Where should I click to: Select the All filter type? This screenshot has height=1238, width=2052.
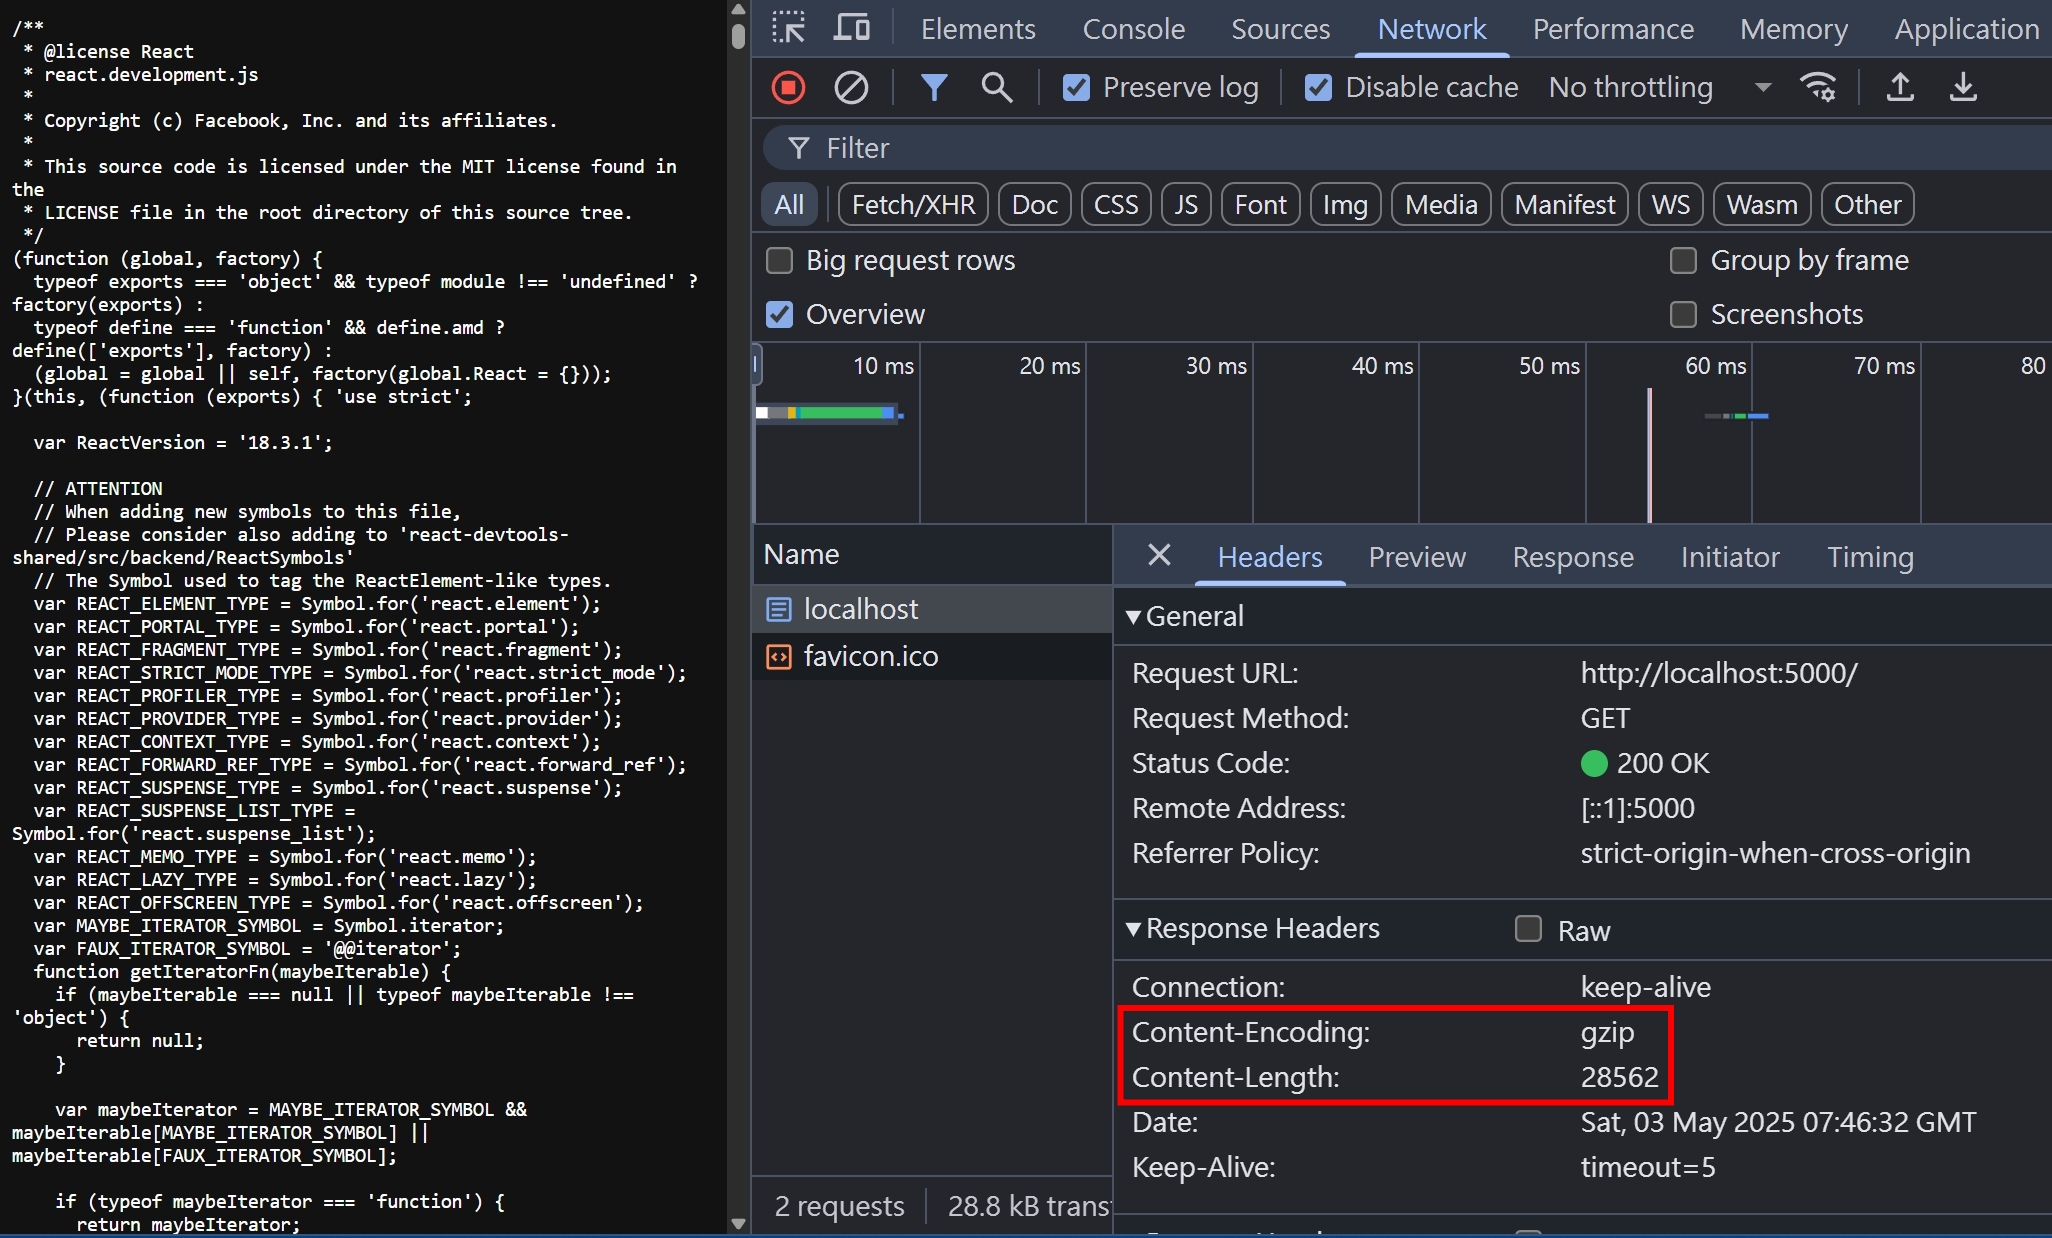point(789,205)
